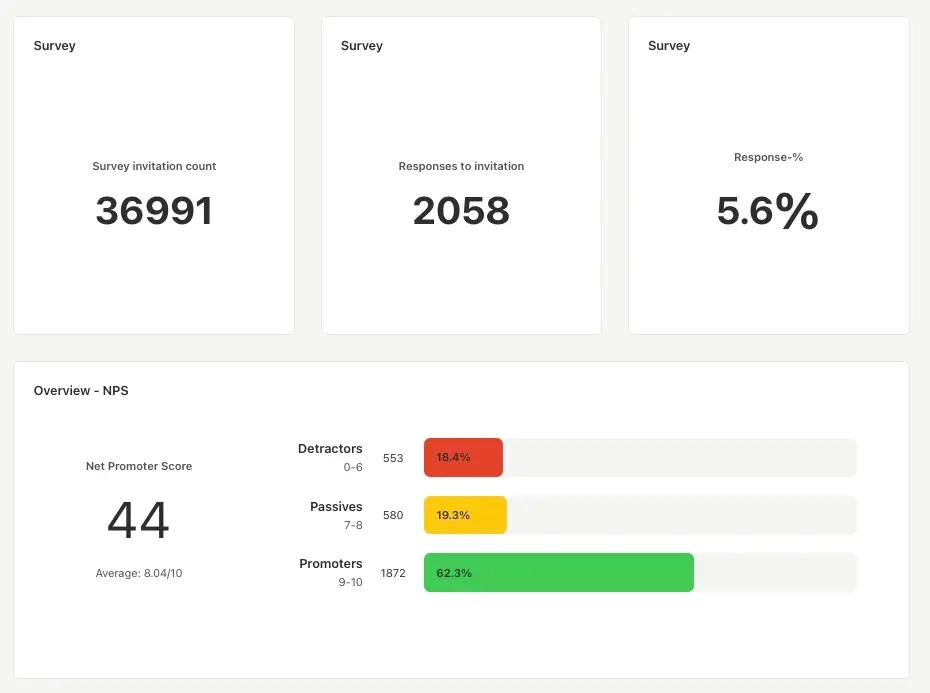The image size is (930, 693).
Task: Select the 2058 responses to invitation number
Action: pos(461,211)
